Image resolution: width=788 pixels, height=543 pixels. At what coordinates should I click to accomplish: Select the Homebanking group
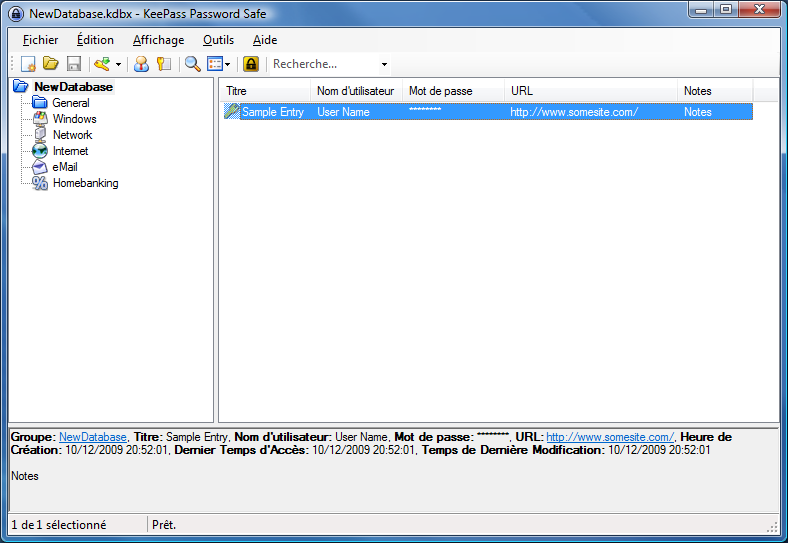click(x=85, y=183)
